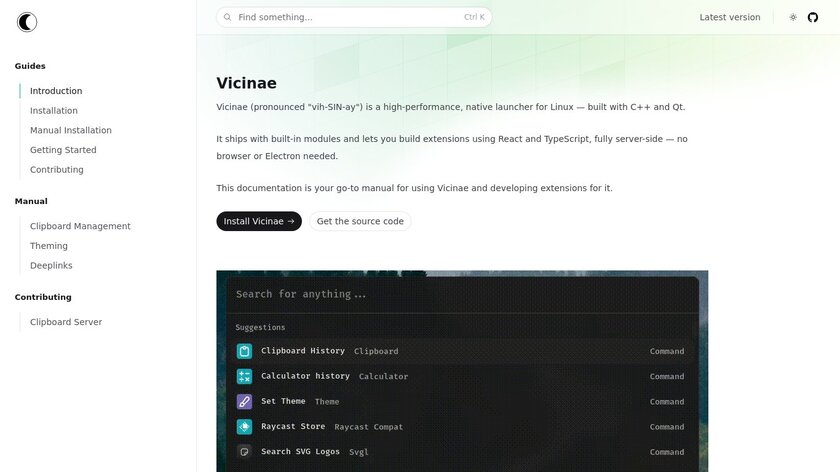Open the Installation guide page

click(x=54, y=111)
